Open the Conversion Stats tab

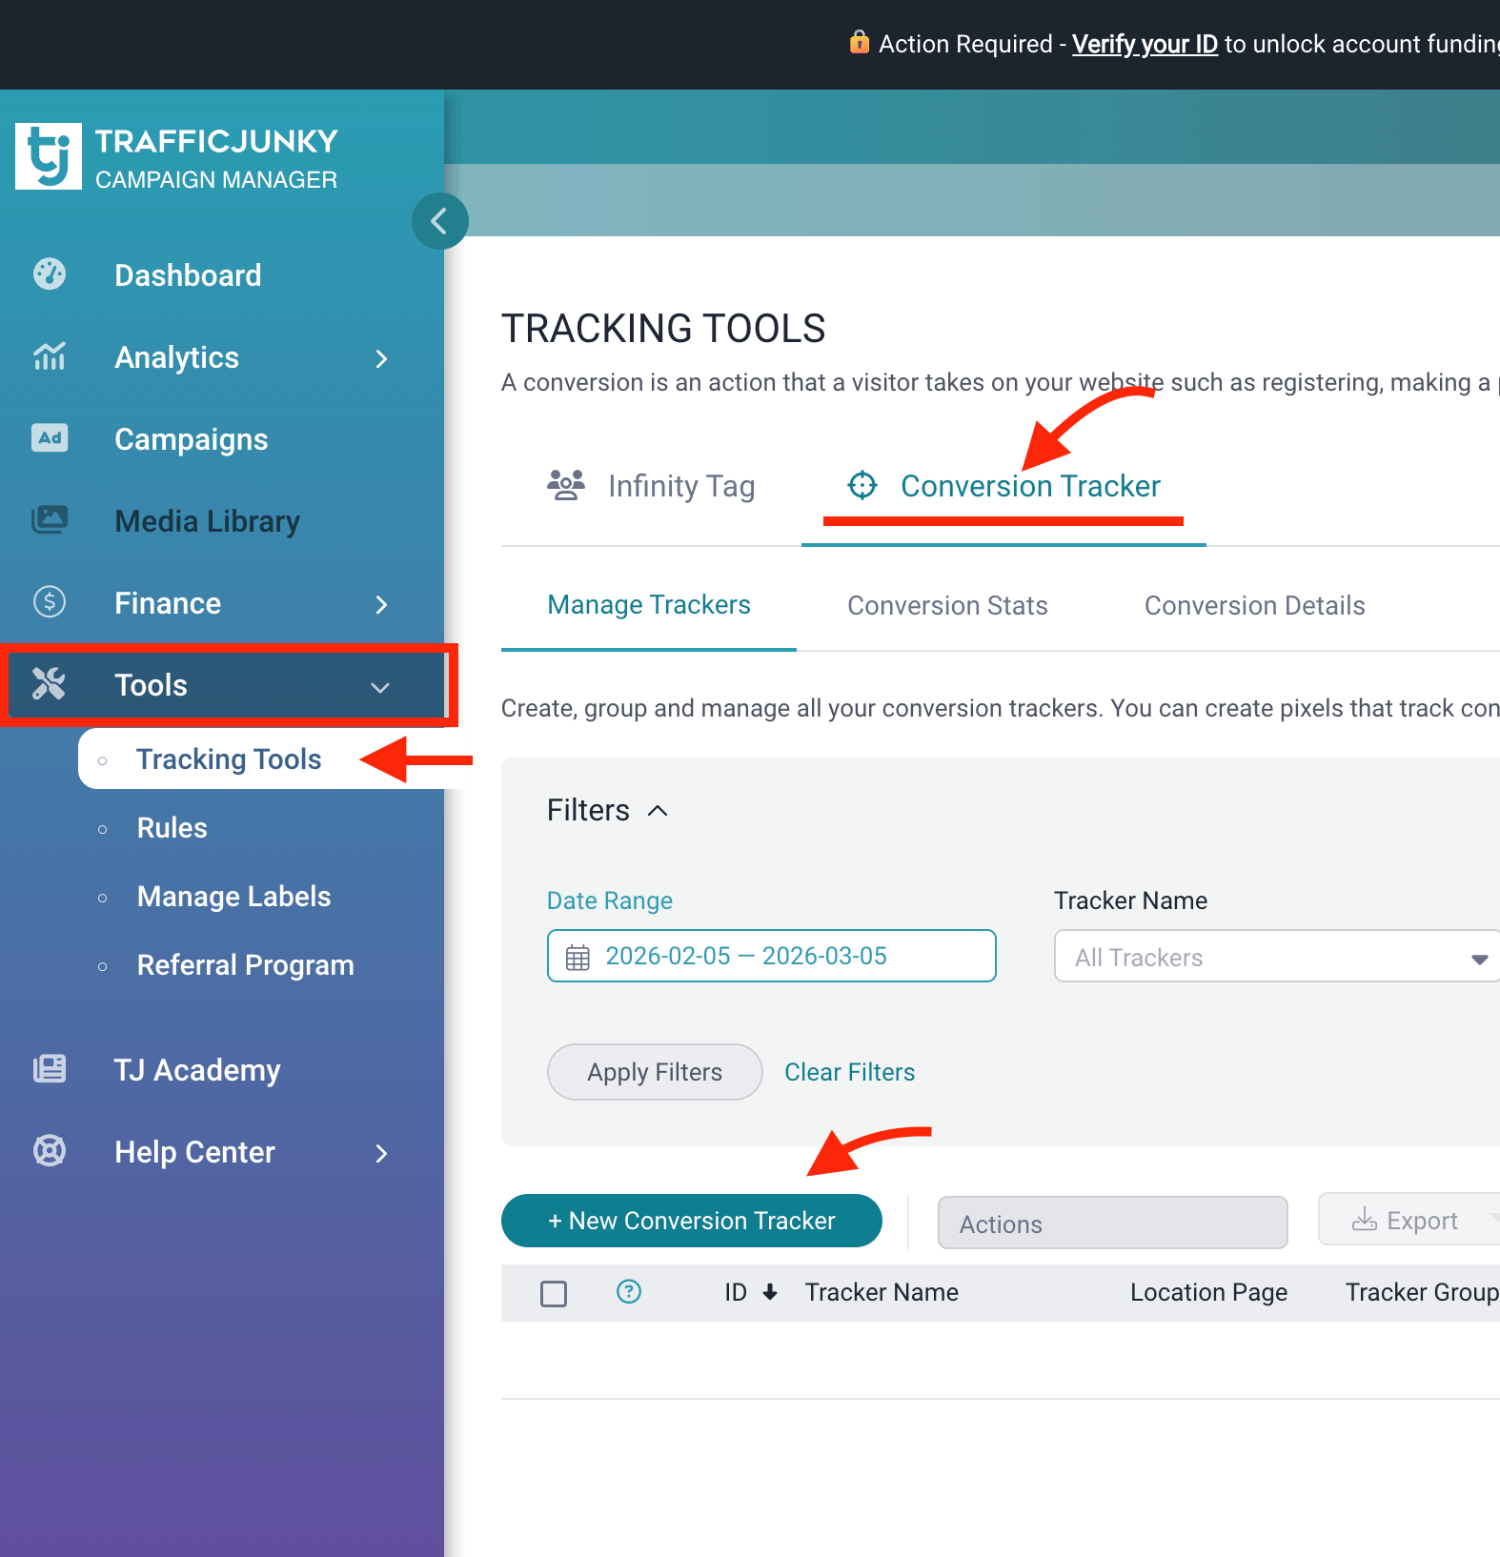tap(947, 605)
